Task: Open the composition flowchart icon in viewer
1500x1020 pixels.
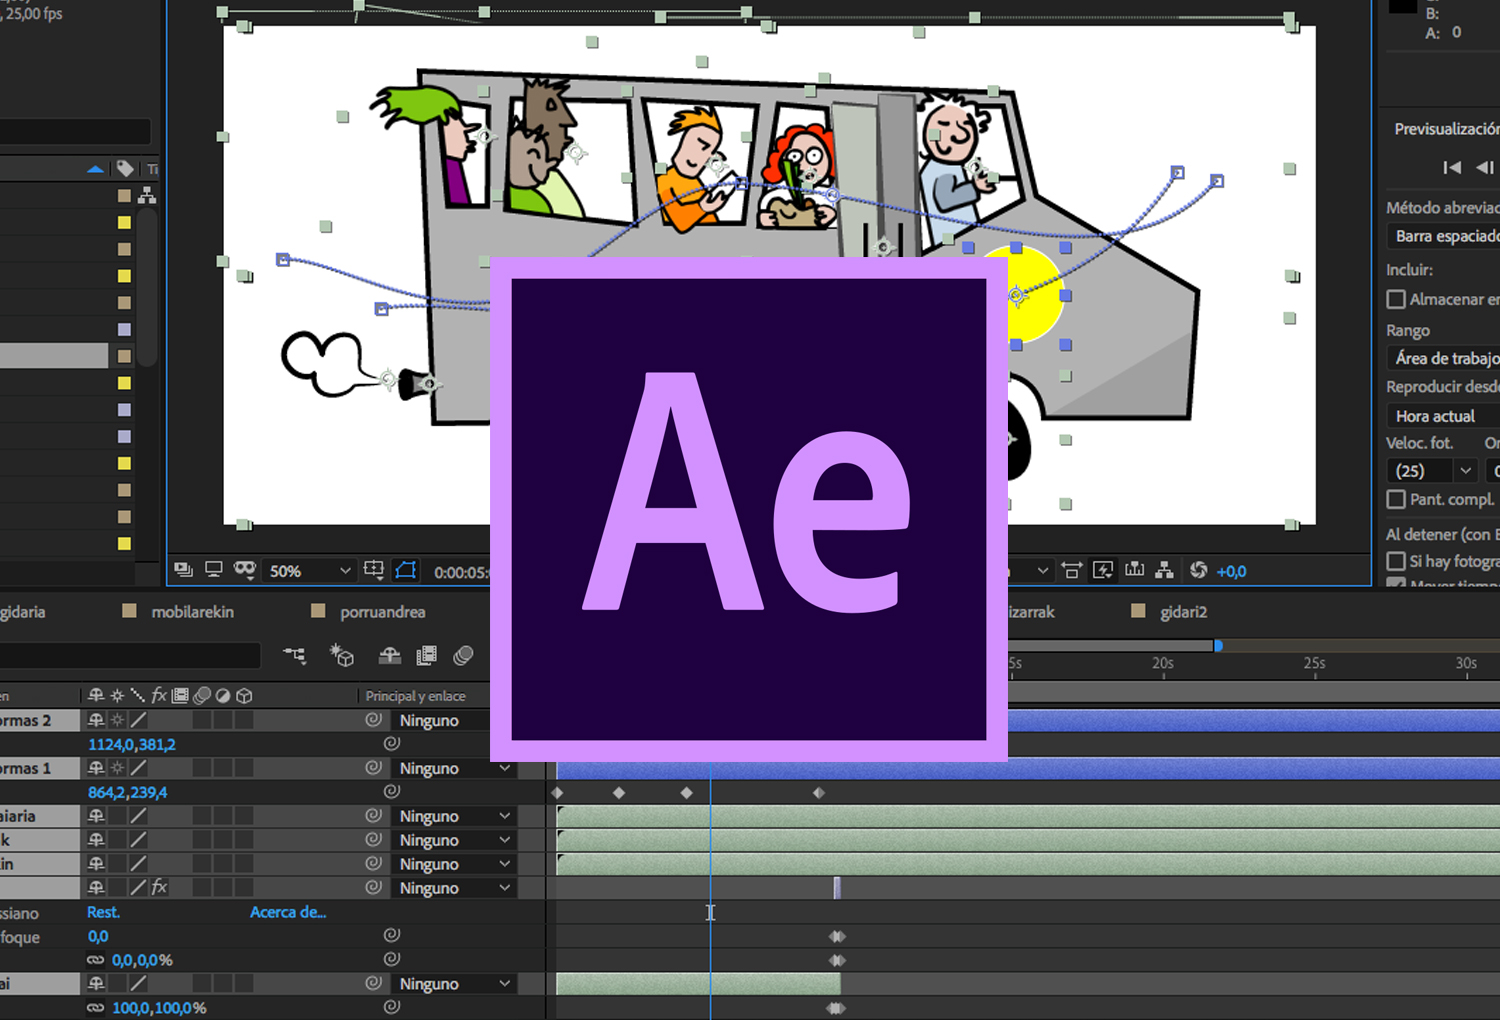Action: tap(1165, 571)
